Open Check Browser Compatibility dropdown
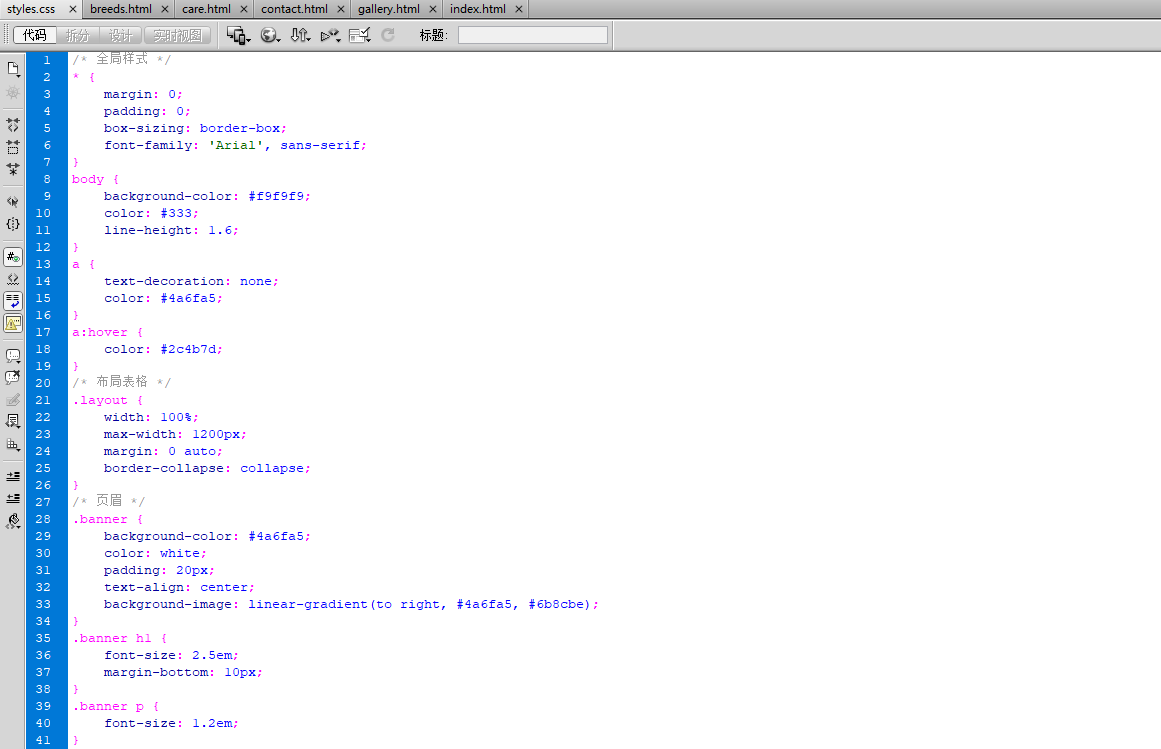Viewport: 1161px width, 749px height. pos(360,35)
